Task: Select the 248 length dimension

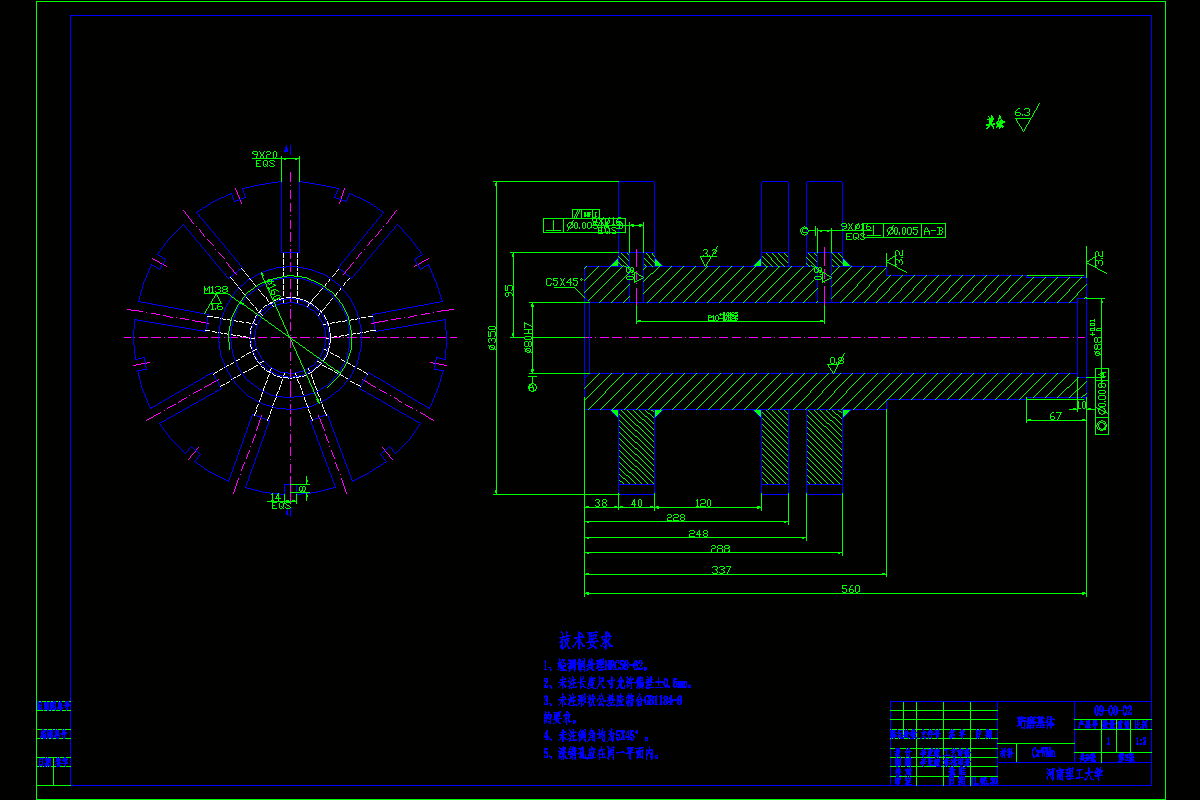Action: (698, 534)
